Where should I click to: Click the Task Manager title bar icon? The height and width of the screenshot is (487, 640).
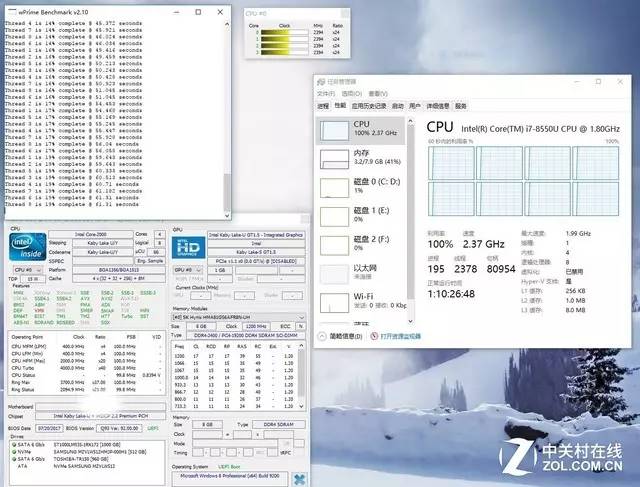tap(321, 82)
